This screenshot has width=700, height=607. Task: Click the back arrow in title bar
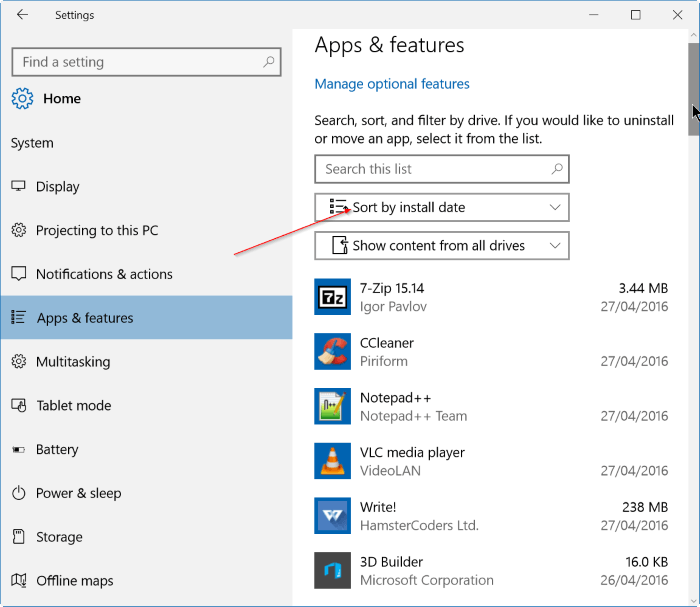pos(22,15)
